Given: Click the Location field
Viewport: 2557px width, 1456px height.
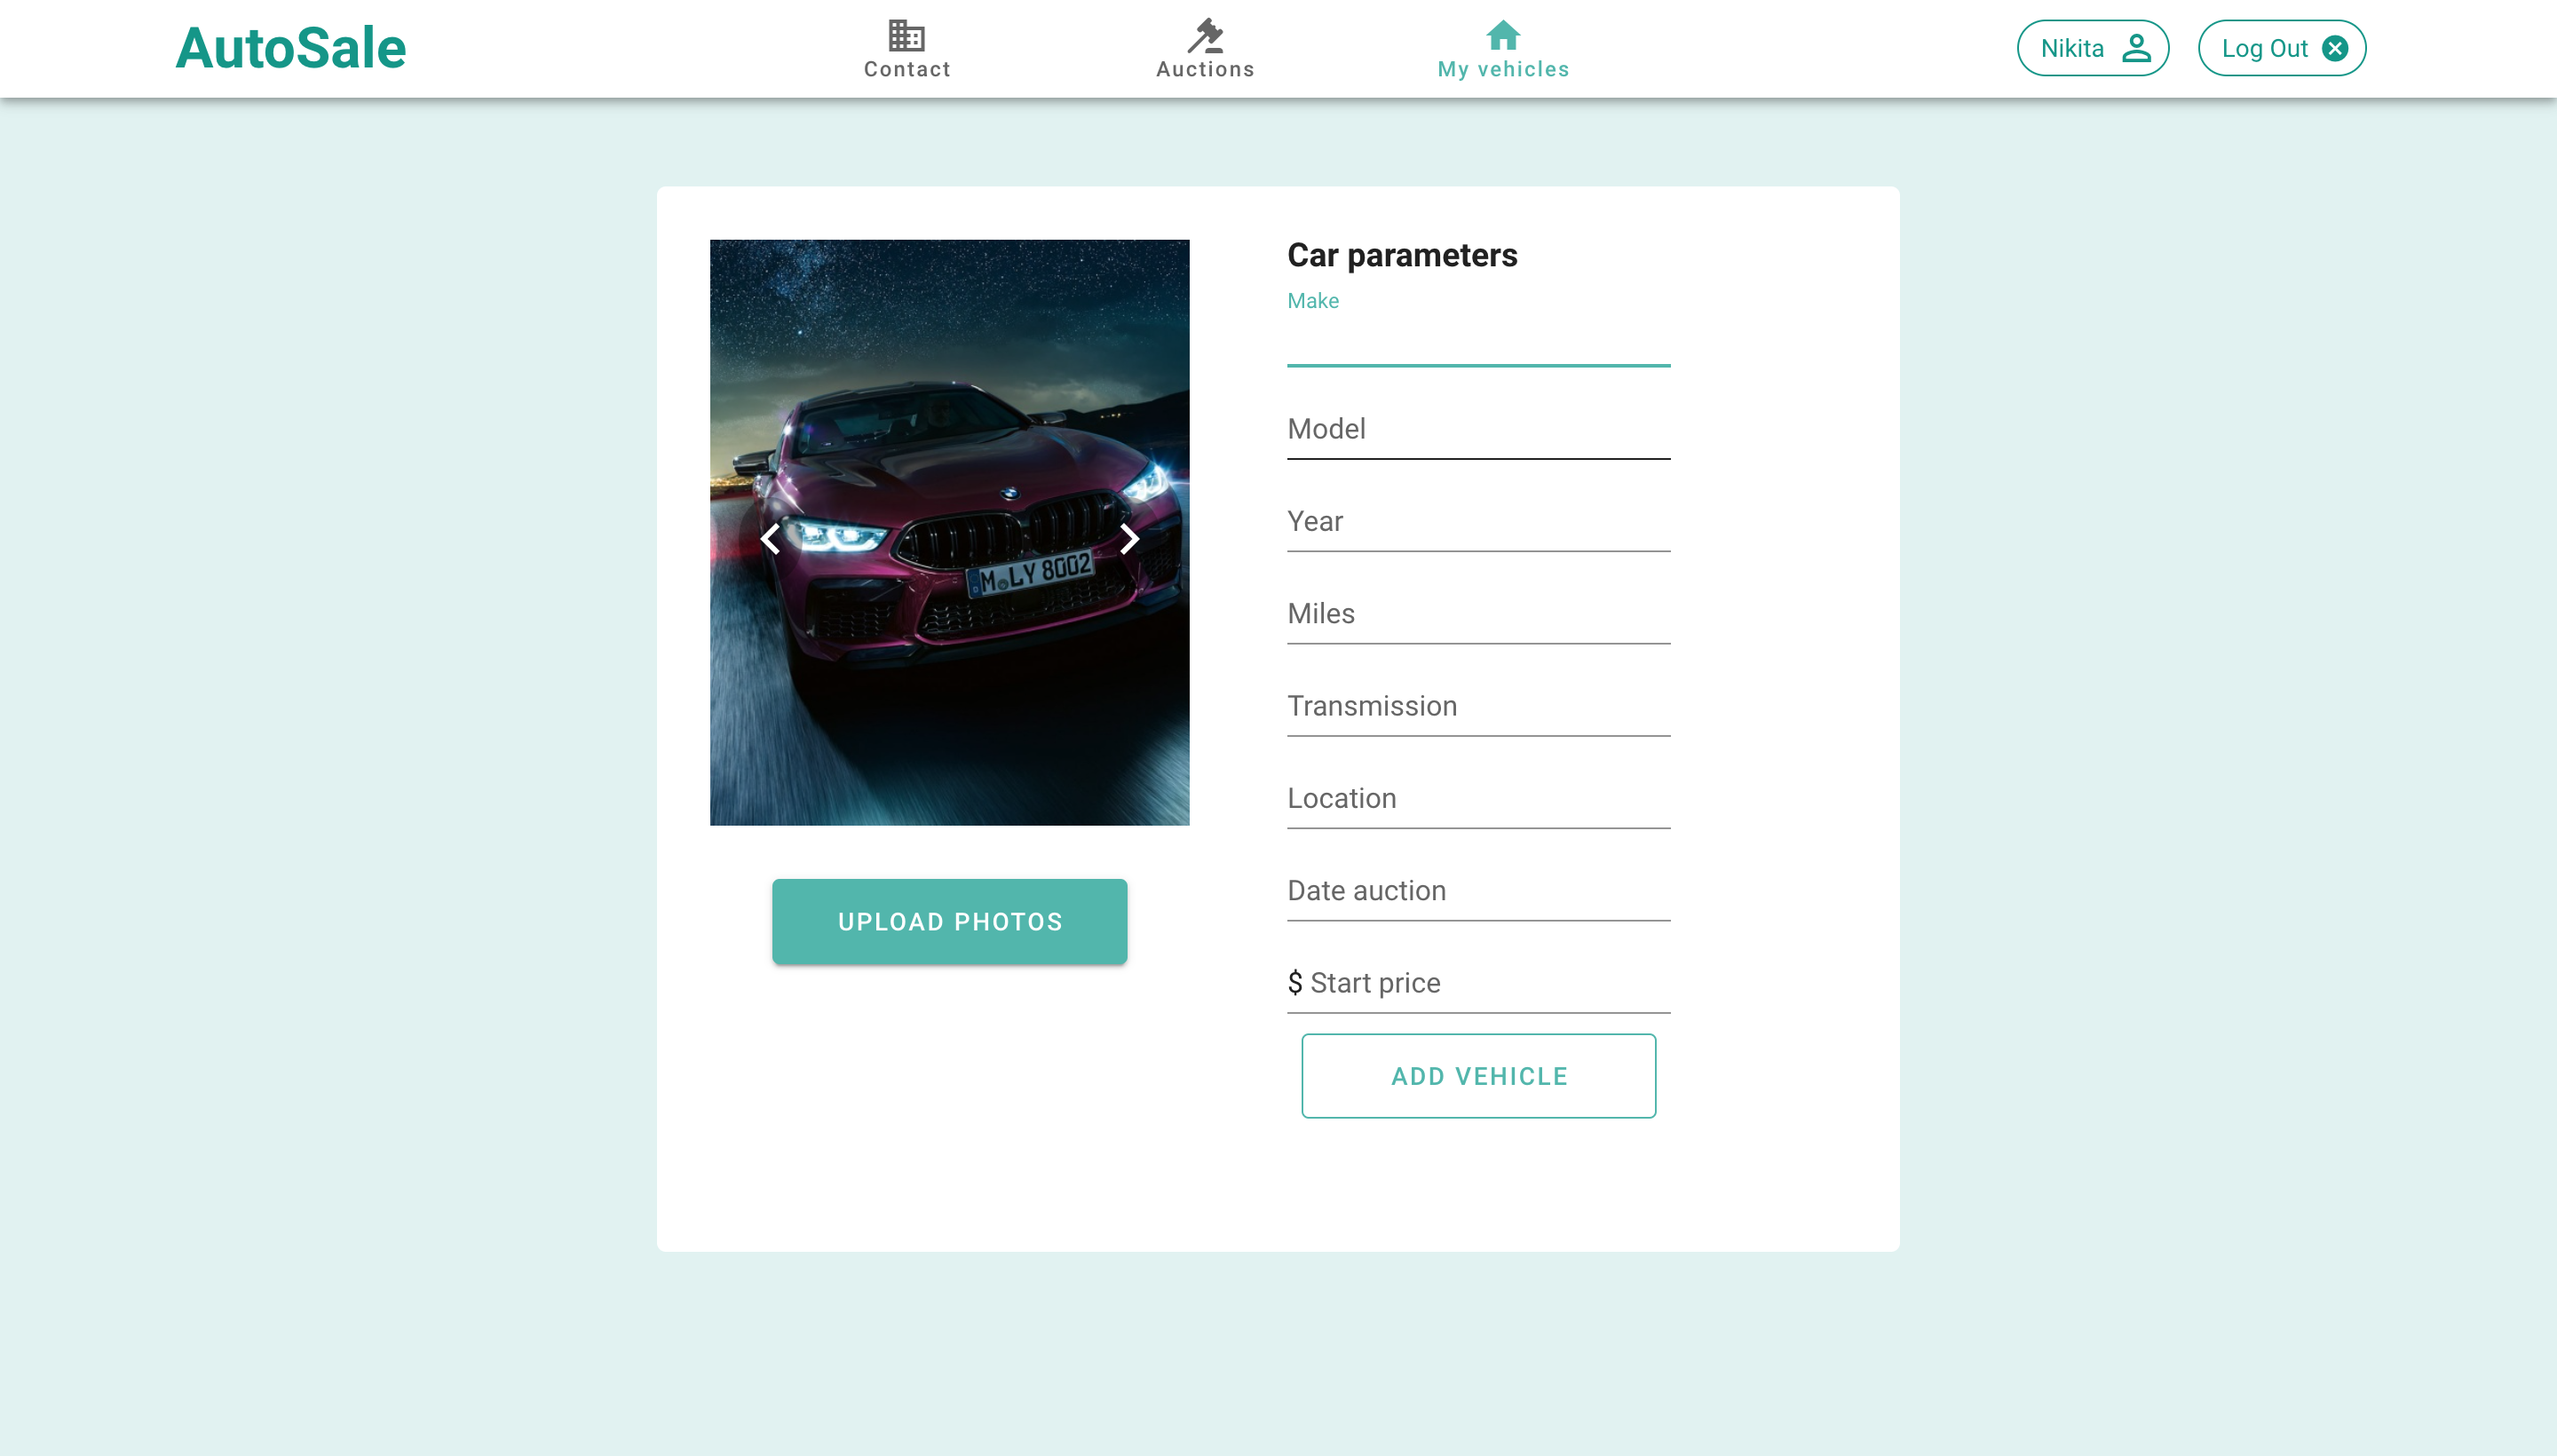Looking at the screenshot, I should 1477,799.
